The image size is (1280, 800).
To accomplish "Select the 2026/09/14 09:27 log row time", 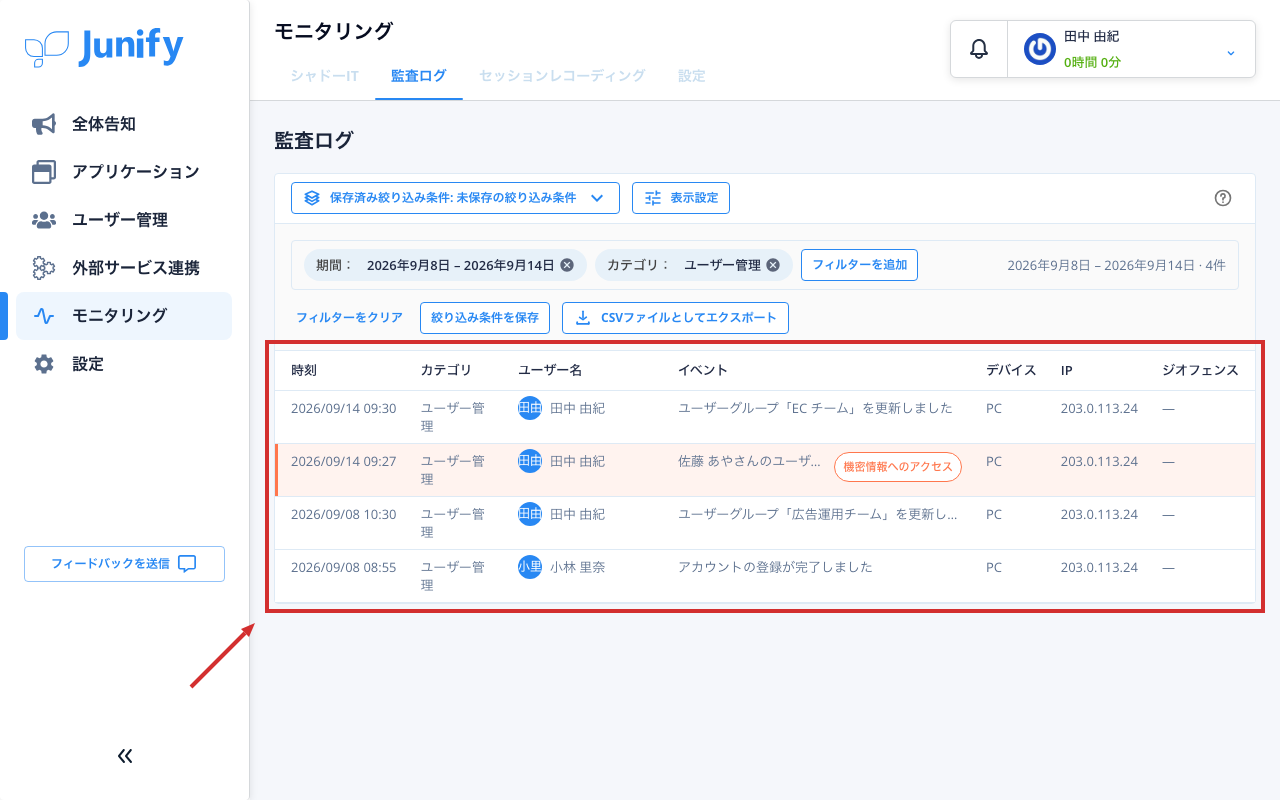I will click(x=343, y=461).
